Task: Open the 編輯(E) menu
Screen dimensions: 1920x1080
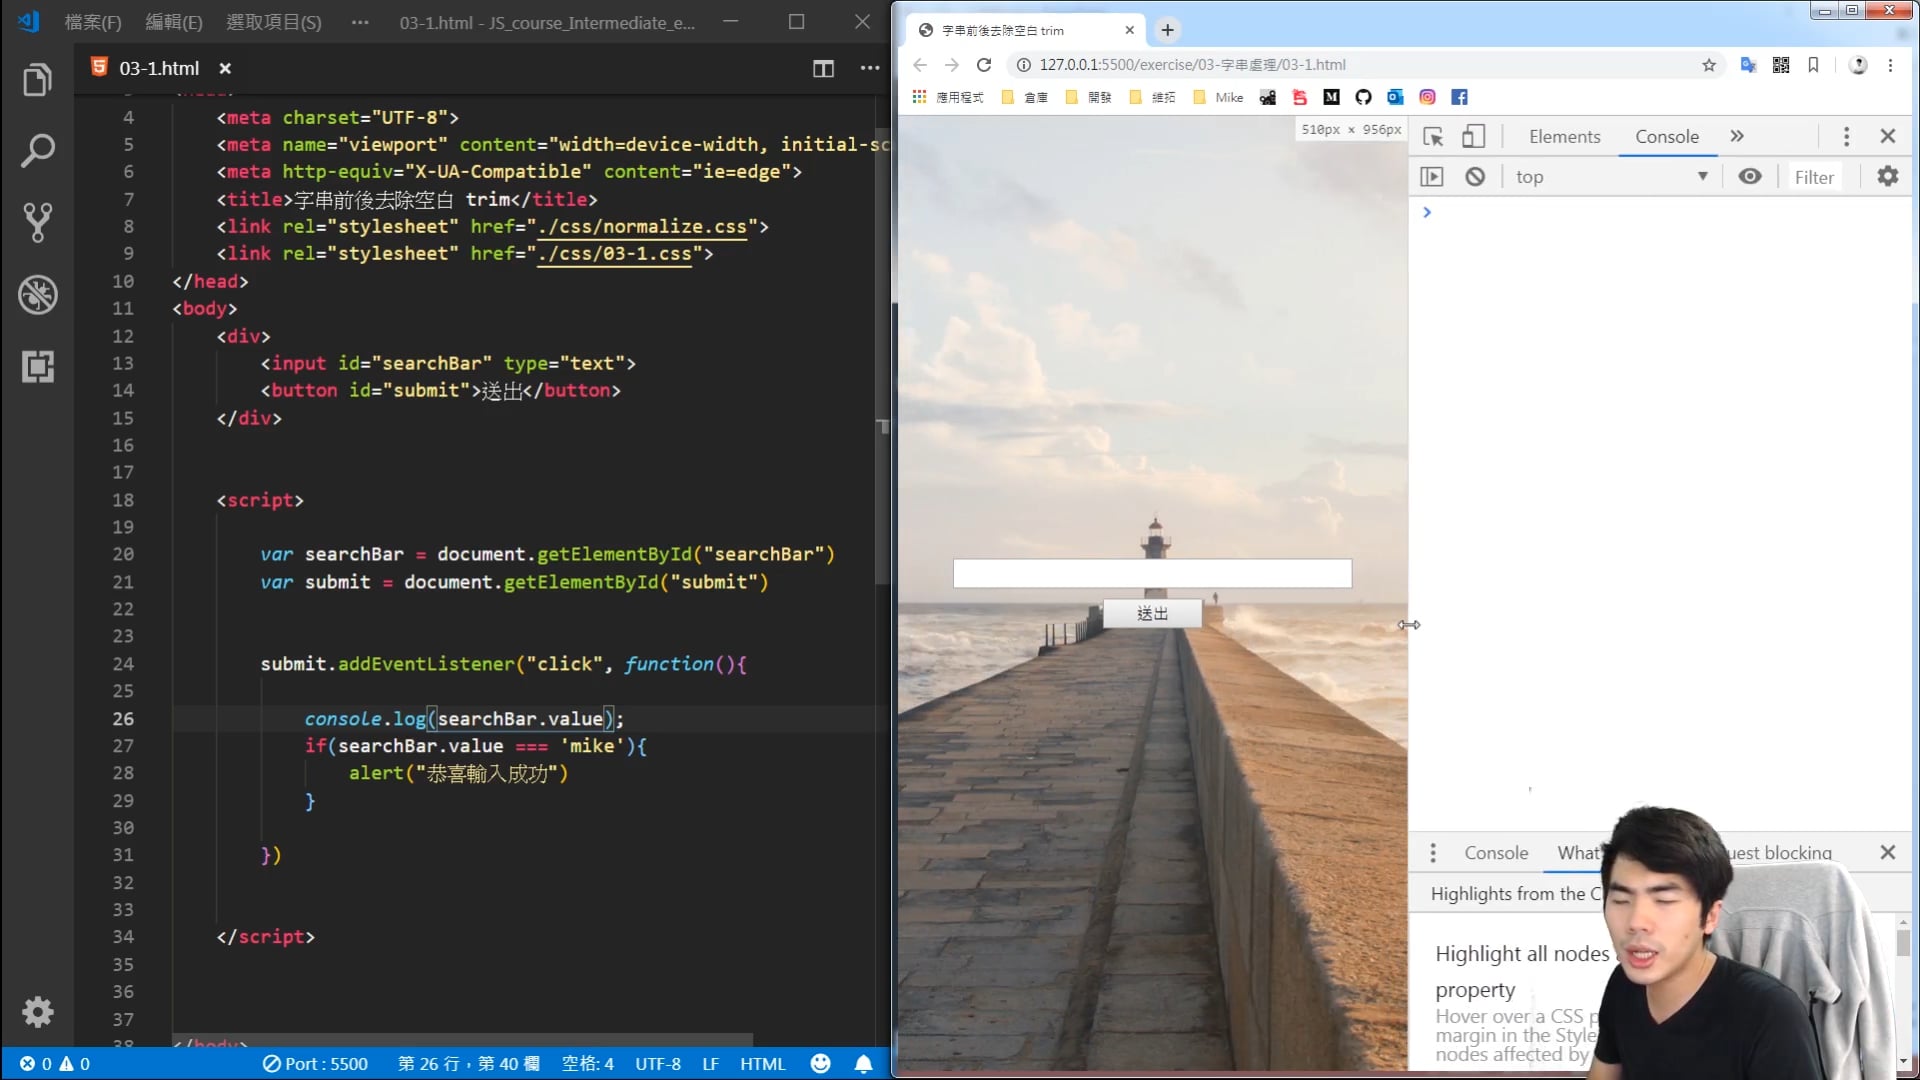Action: tap(173, 22)
